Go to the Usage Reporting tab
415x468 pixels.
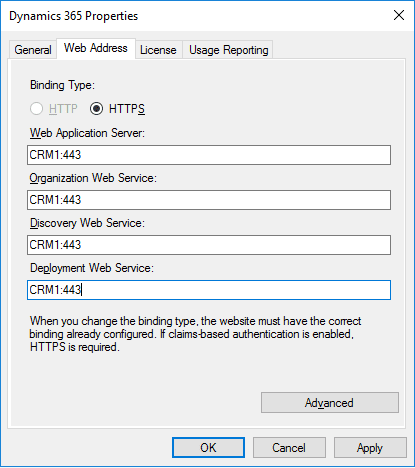(x=228, y=50)
